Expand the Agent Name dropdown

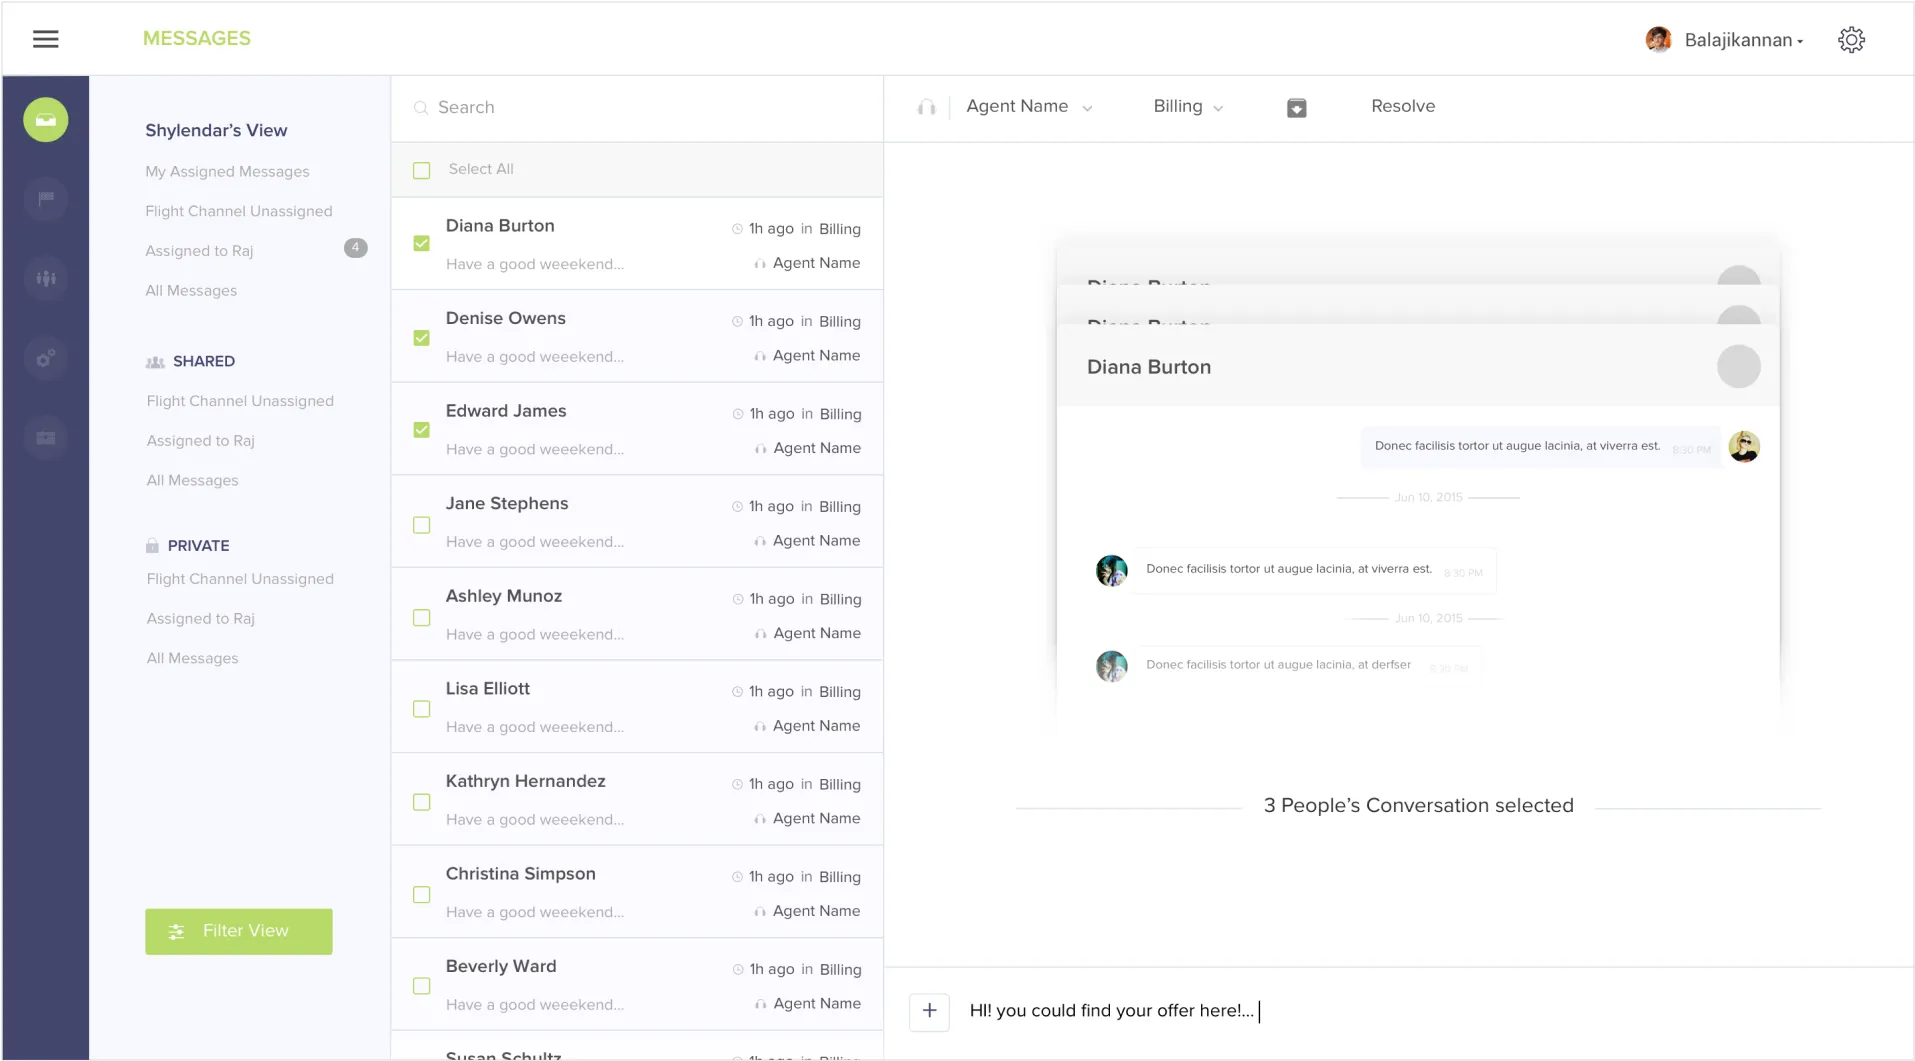(x=1029, y=107)
